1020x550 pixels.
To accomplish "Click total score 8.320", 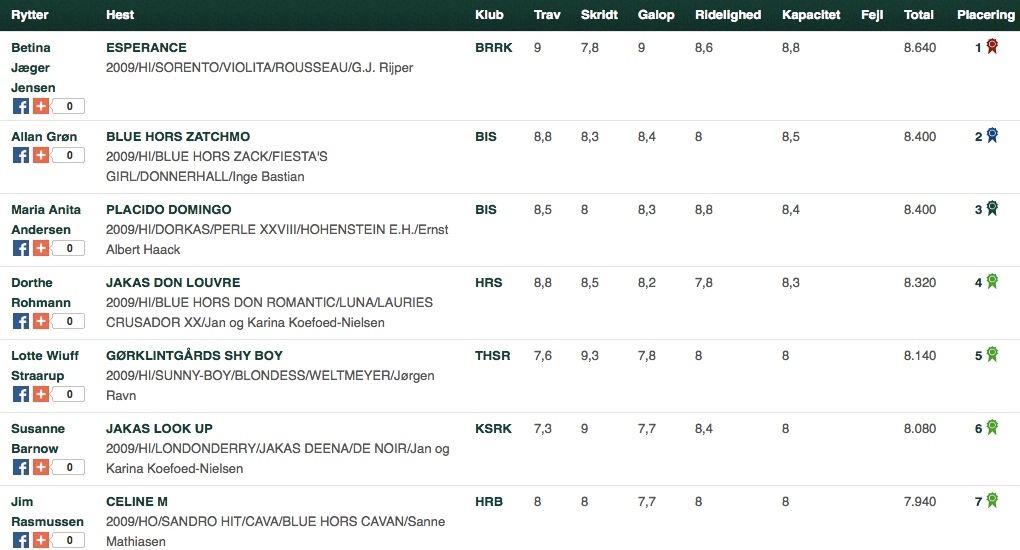I will (x=920, y=282).
